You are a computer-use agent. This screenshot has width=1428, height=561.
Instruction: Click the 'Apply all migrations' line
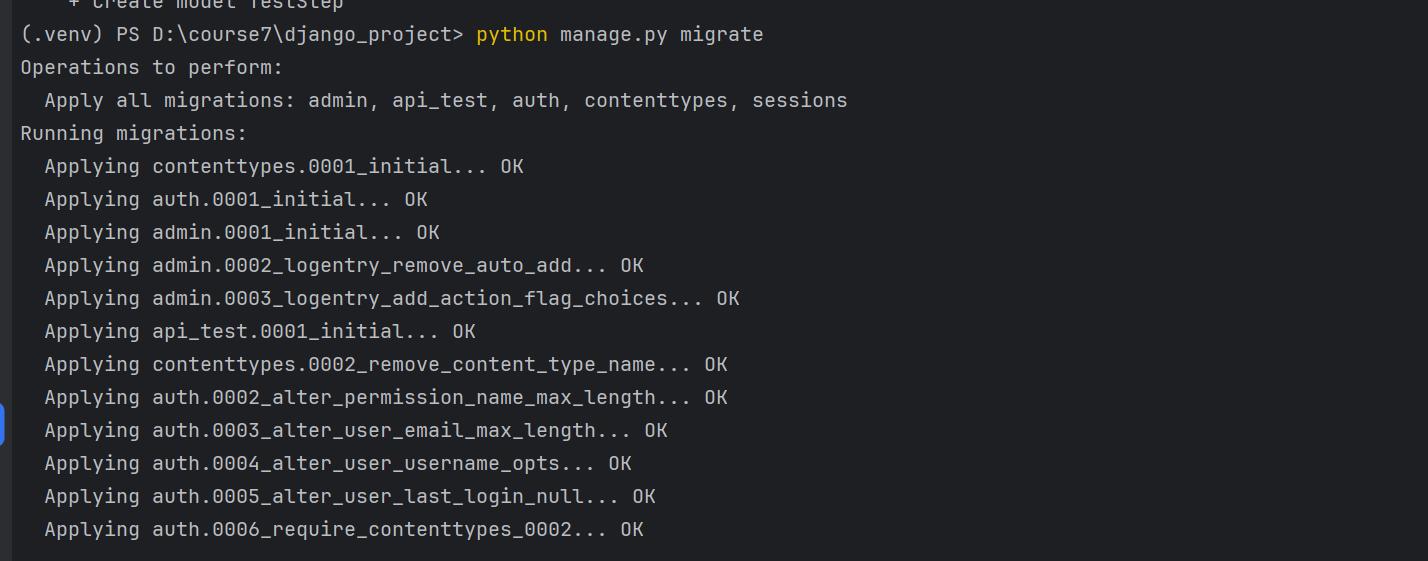click(445, 101)
